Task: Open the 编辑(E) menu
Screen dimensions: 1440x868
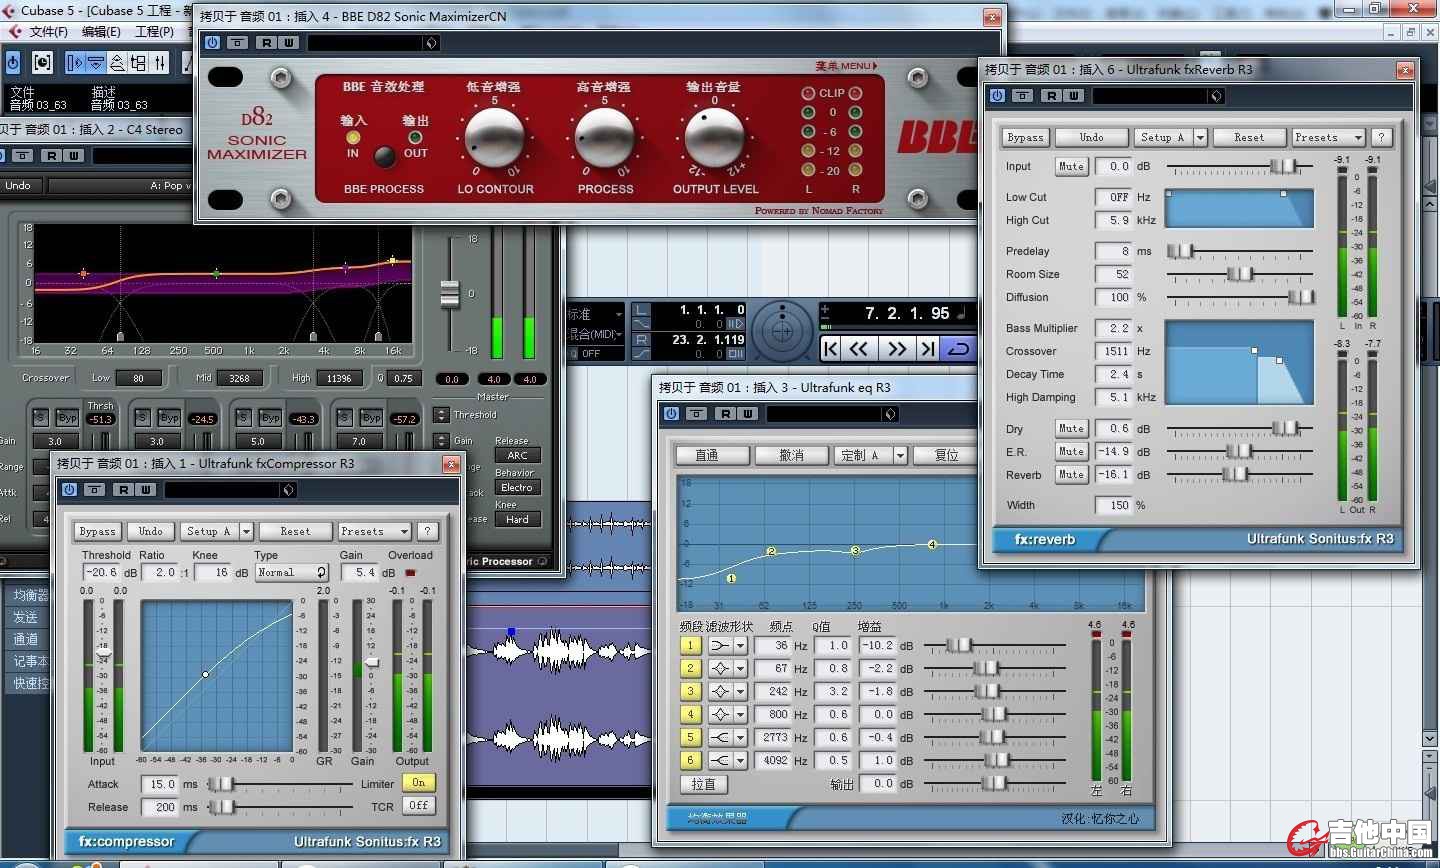Action: 100,31
